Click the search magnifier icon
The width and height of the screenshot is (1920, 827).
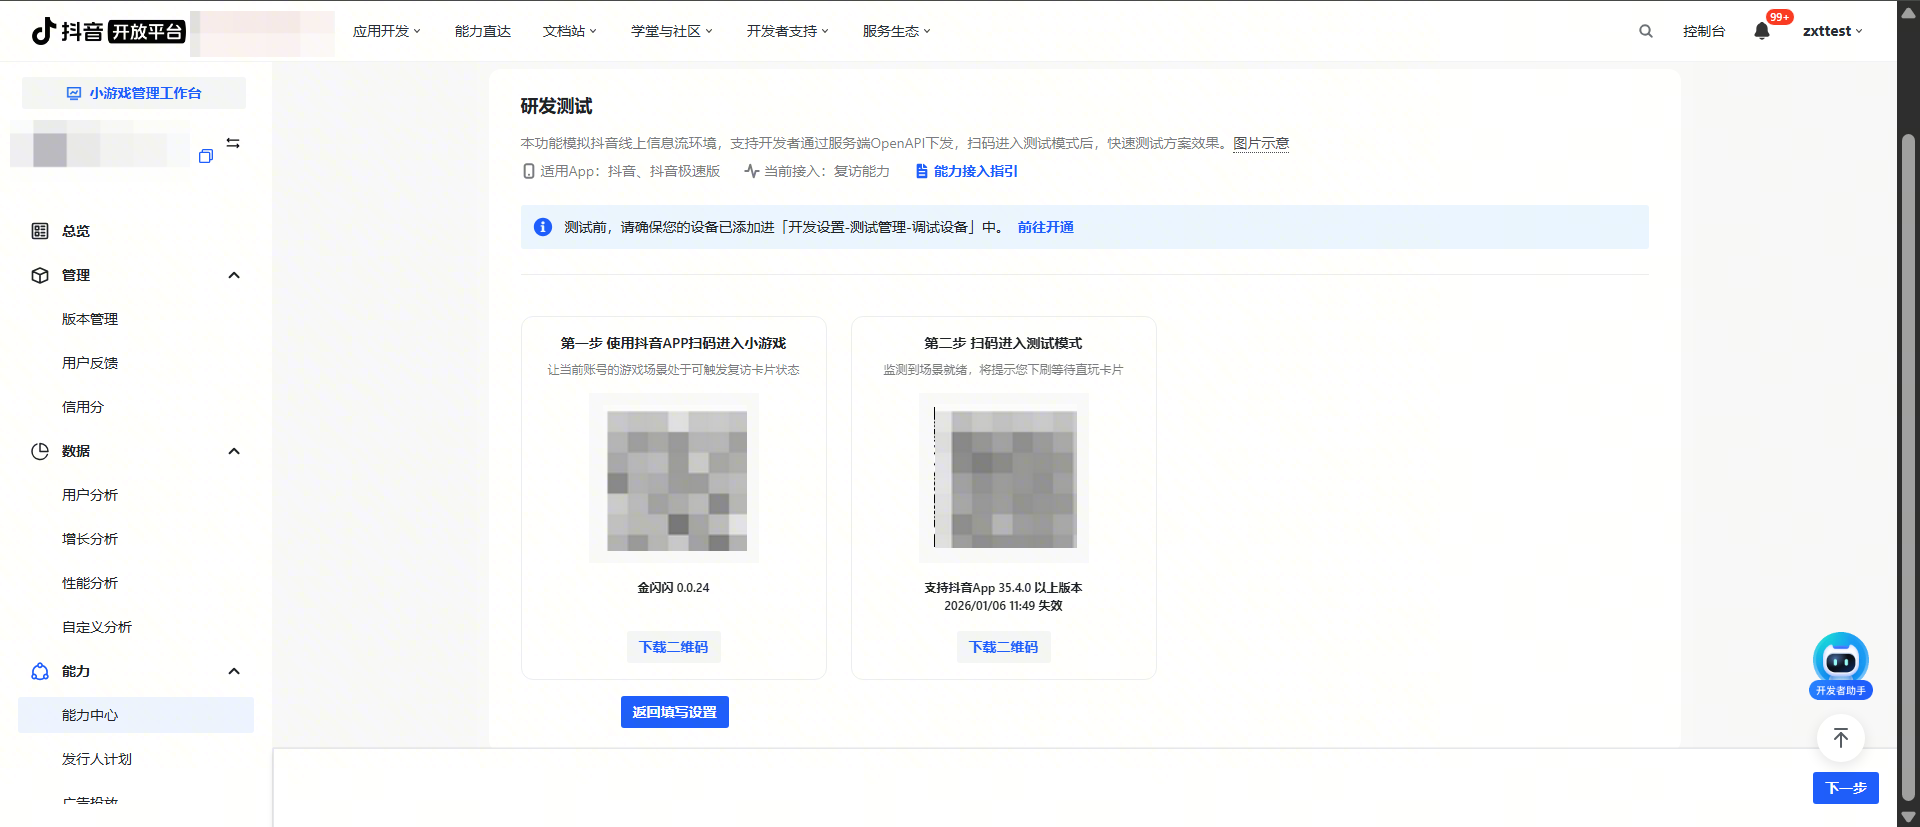tap(1645, 31)
